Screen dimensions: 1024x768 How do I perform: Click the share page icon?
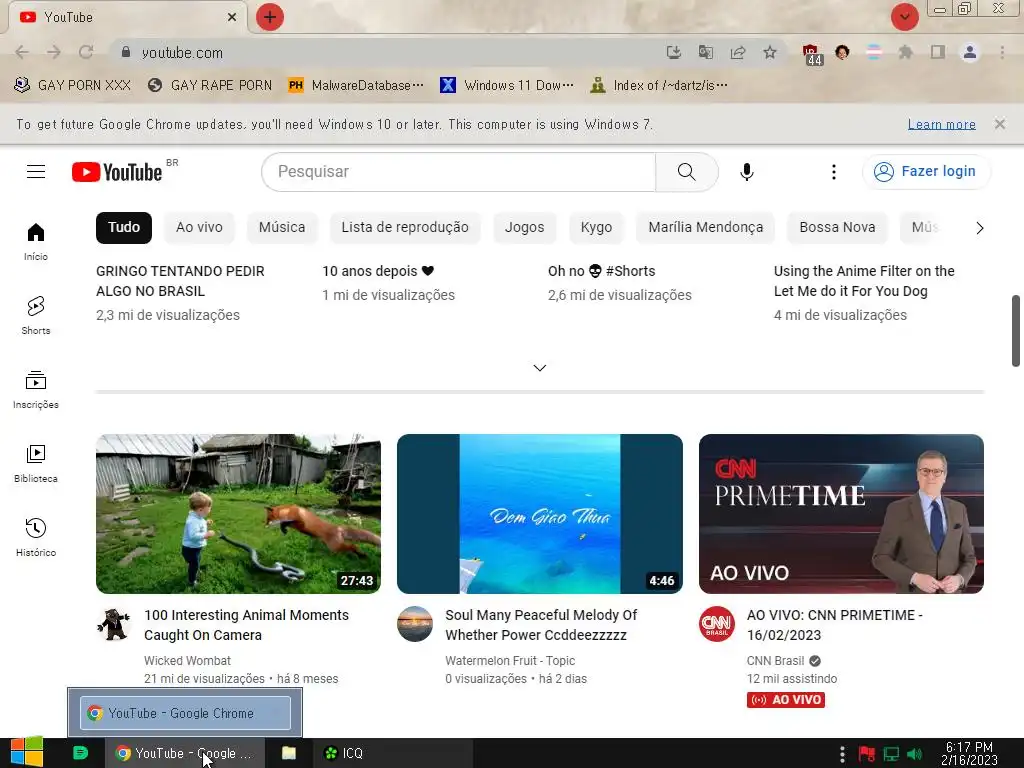coord(738,52)
